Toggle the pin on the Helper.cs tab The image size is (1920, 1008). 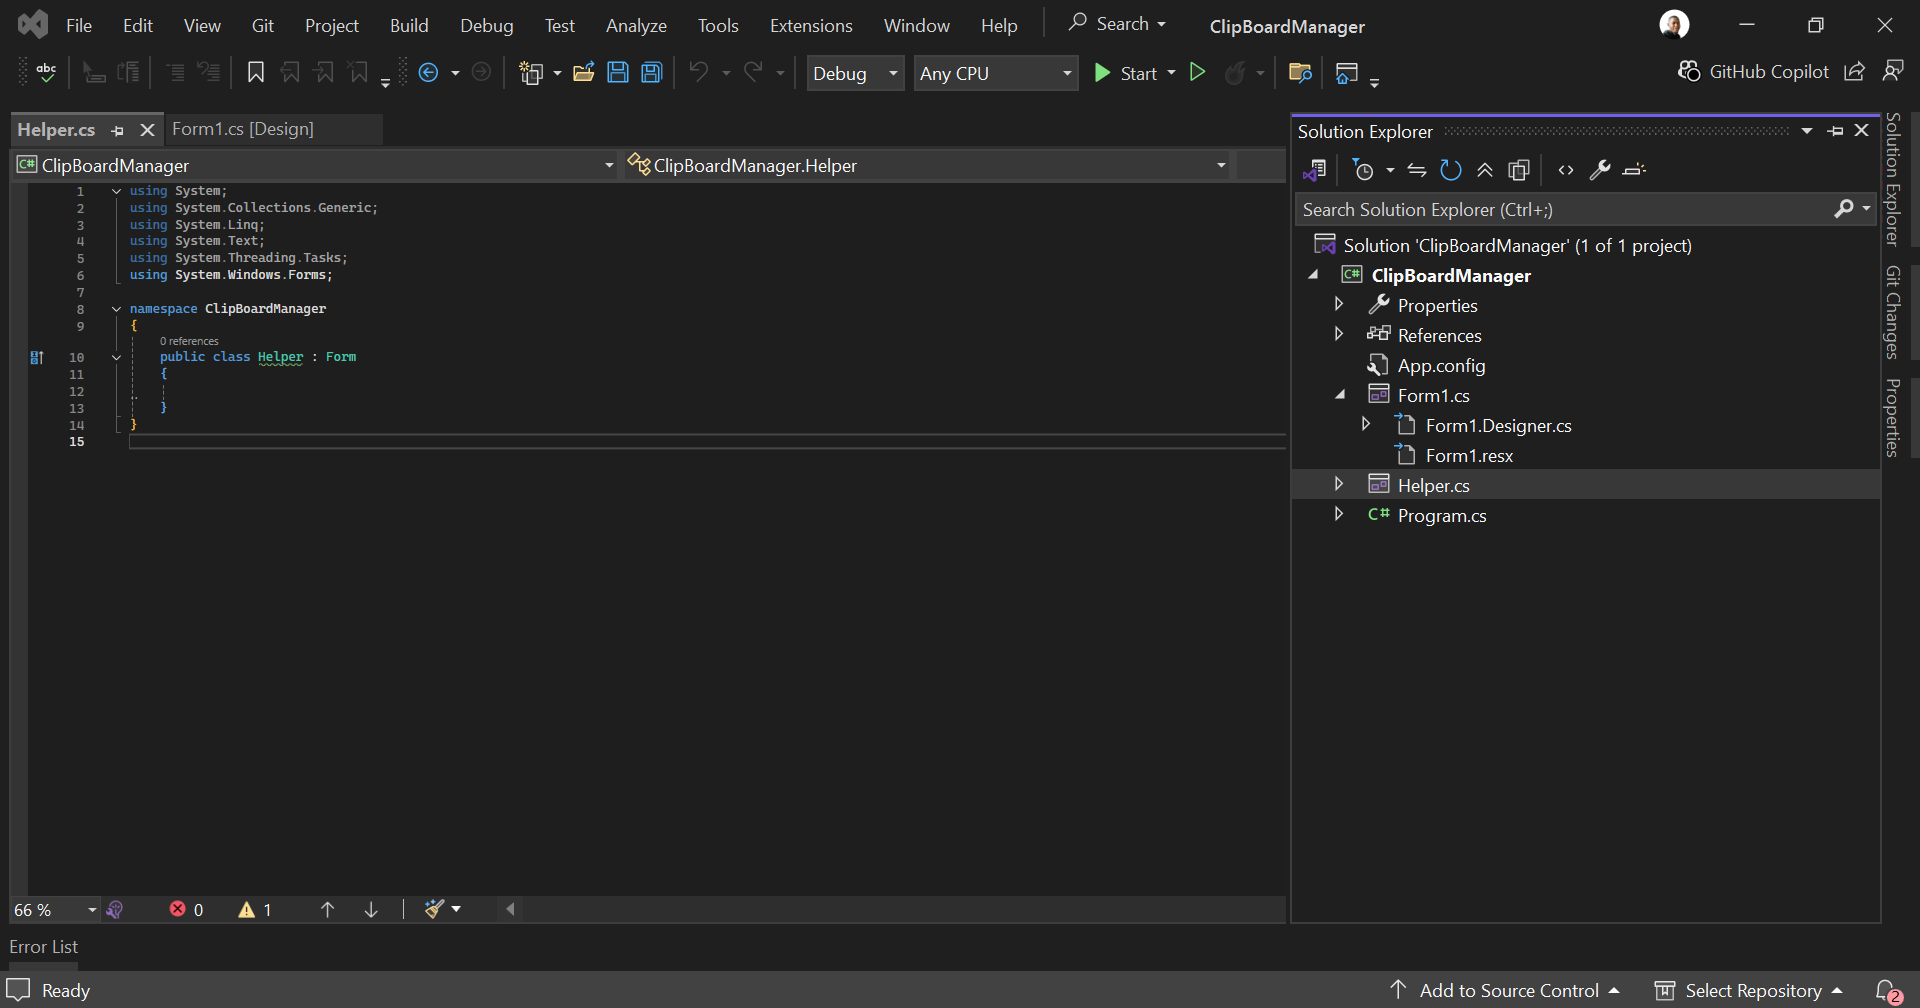[118, 130]
